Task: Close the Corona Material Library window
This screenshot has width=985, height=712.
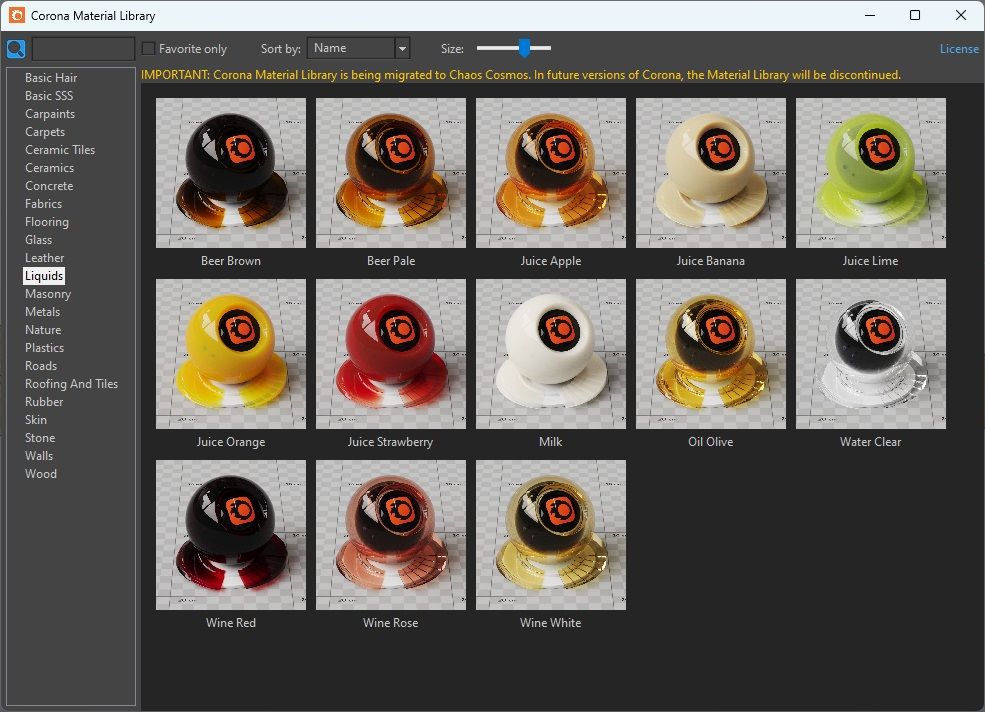Action: [961, 15]
